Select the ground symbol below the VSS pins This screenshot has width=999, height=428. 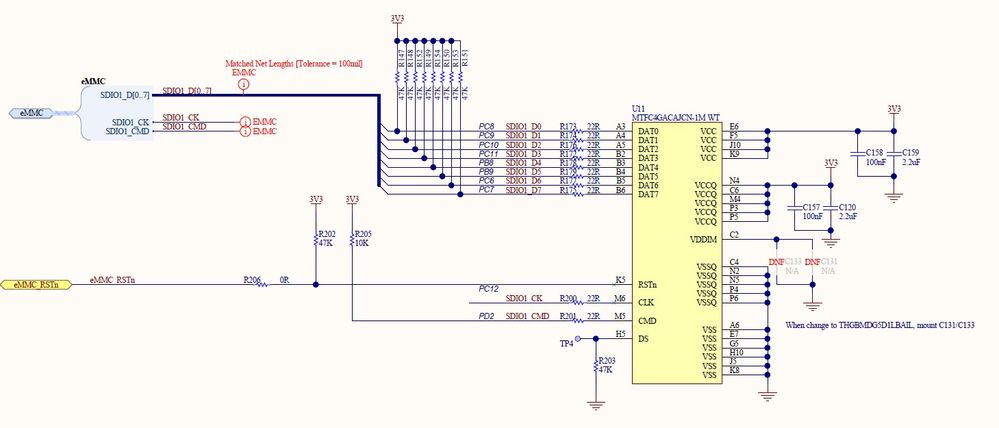768,396
